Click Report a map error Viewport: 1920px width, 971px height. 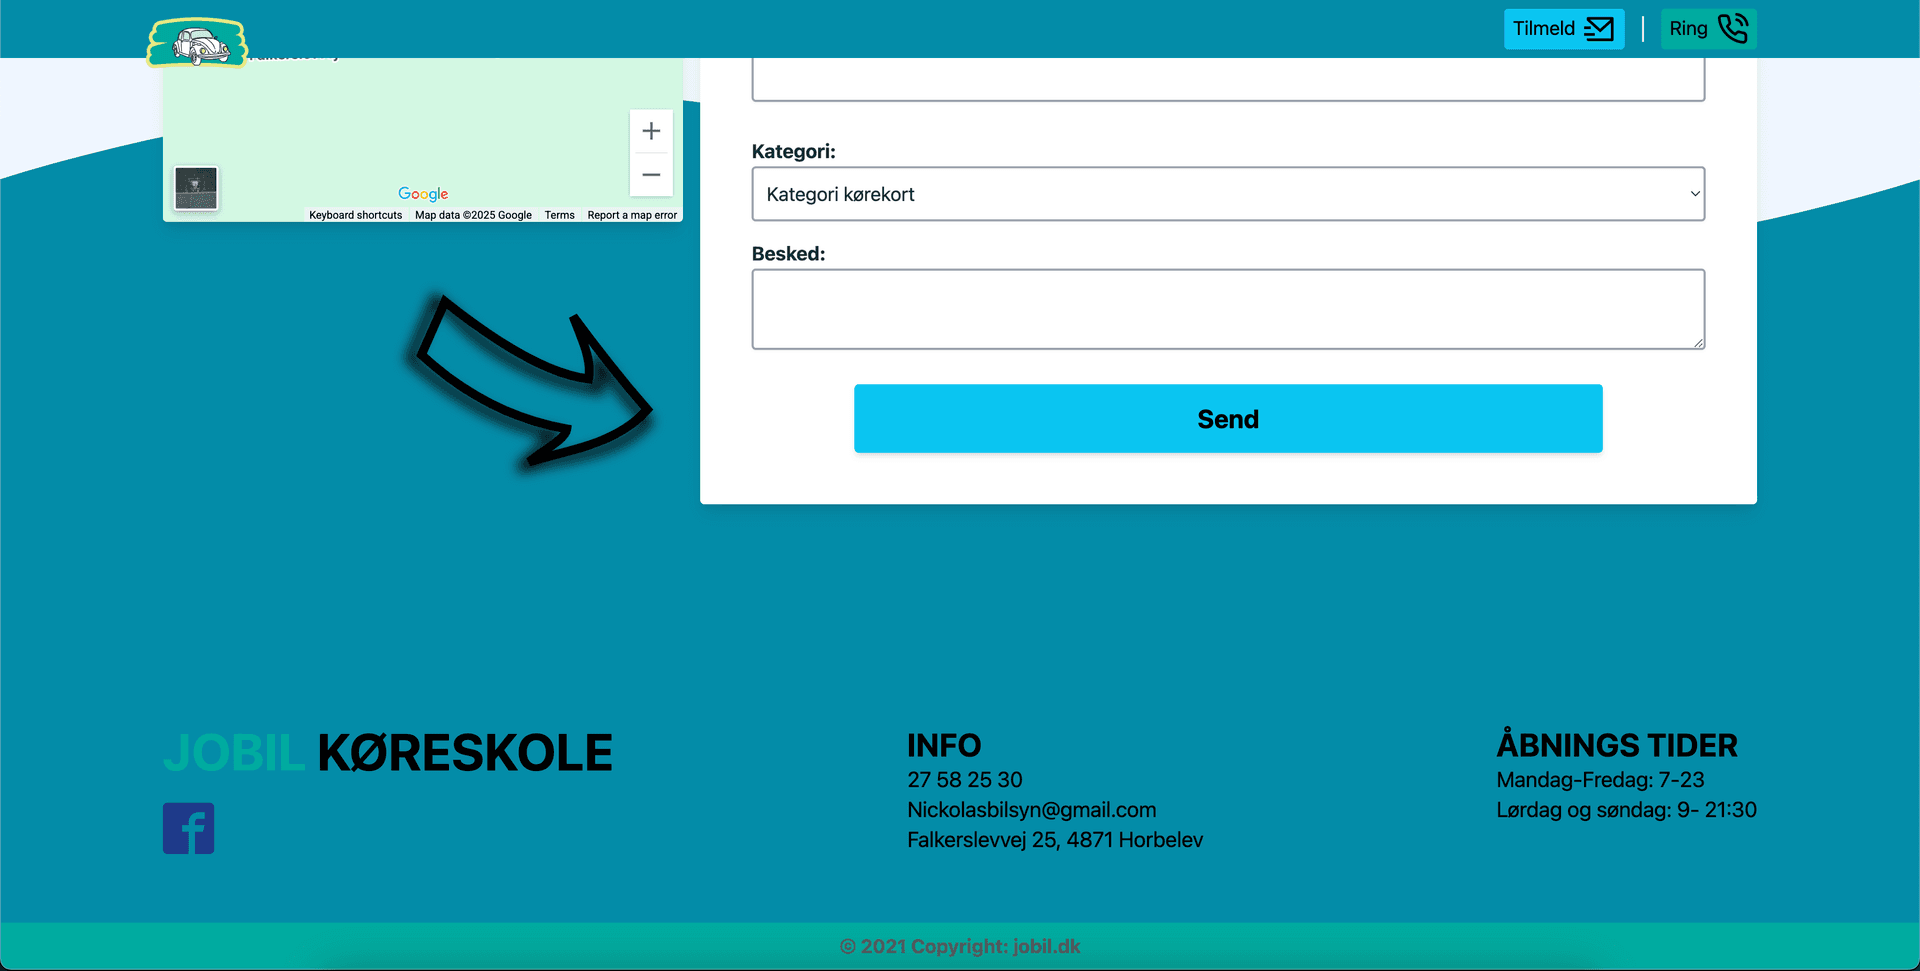632,214
